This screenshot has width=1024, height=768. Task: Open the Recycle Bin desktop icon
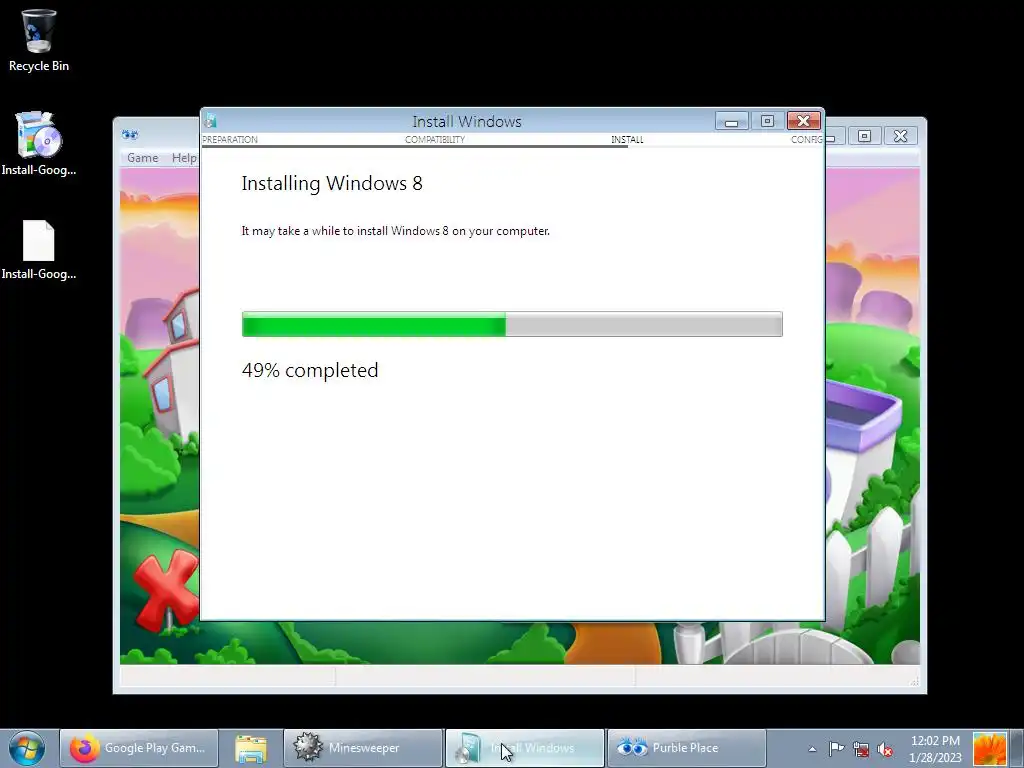pos(39,40)
